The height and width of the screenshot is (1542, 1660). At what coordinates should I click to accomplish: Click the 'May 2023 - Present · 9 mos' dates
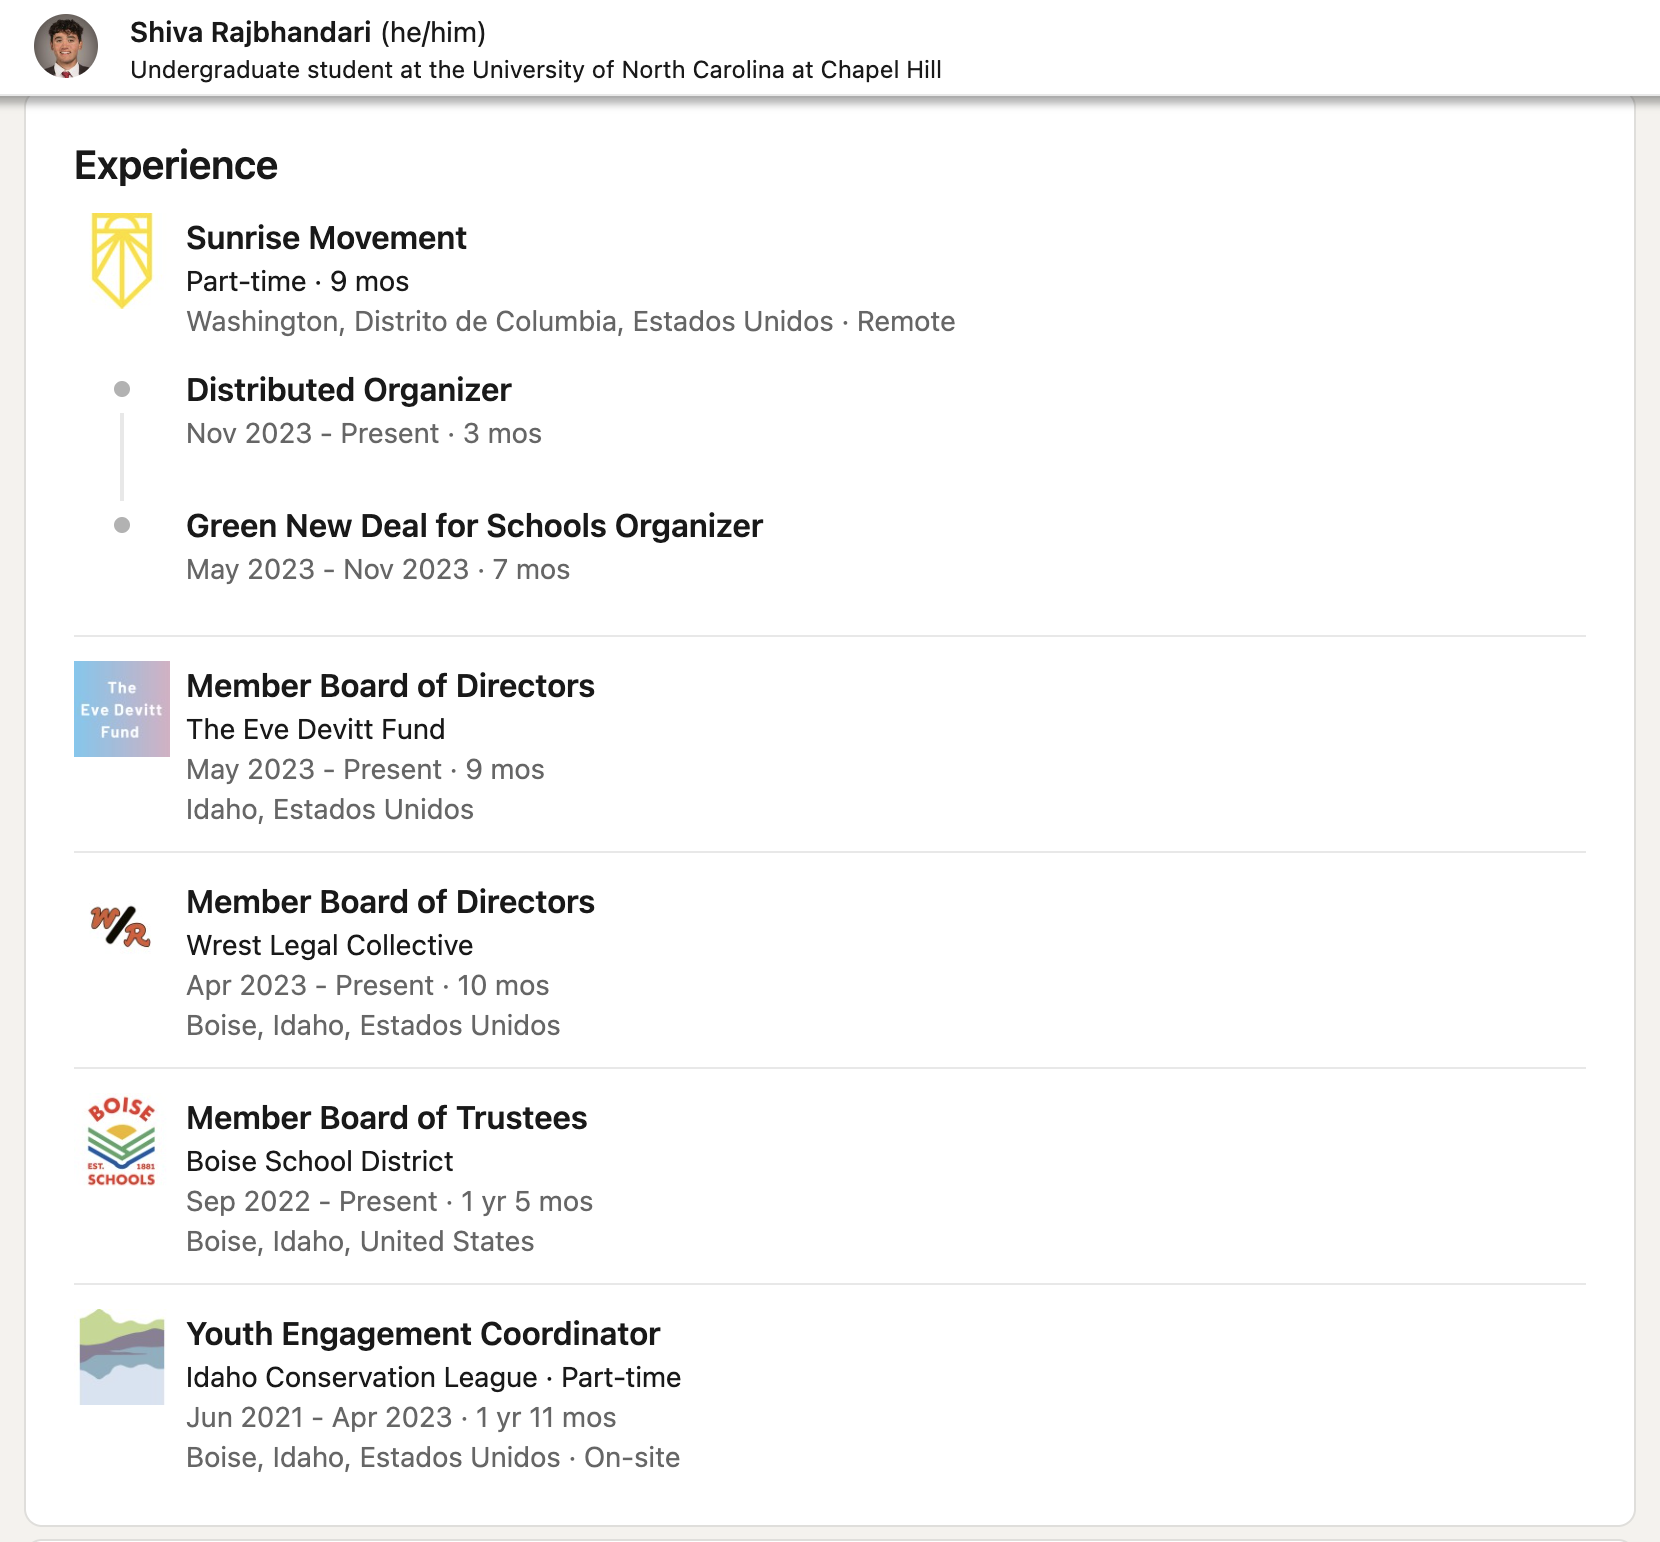click(366, 769)
